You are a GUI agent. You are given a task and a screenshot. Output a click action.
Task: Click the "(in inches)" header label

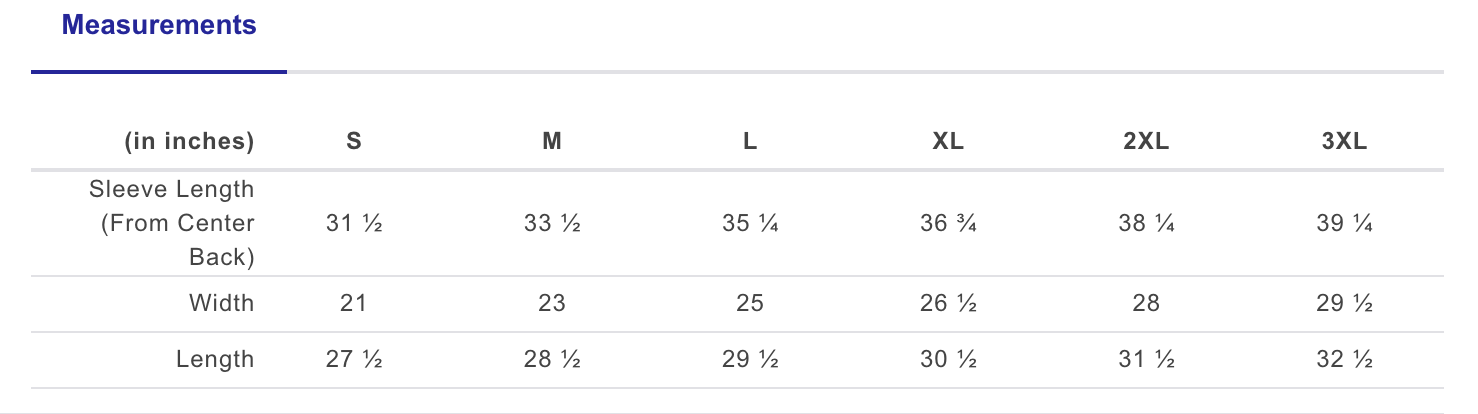[189, 142]
